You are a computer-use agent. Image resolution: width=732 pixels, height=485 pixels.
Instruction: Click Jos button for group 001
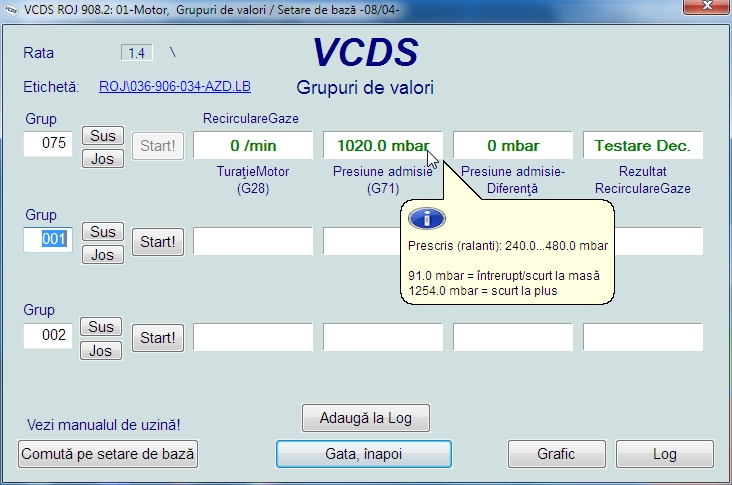[103, 255]
